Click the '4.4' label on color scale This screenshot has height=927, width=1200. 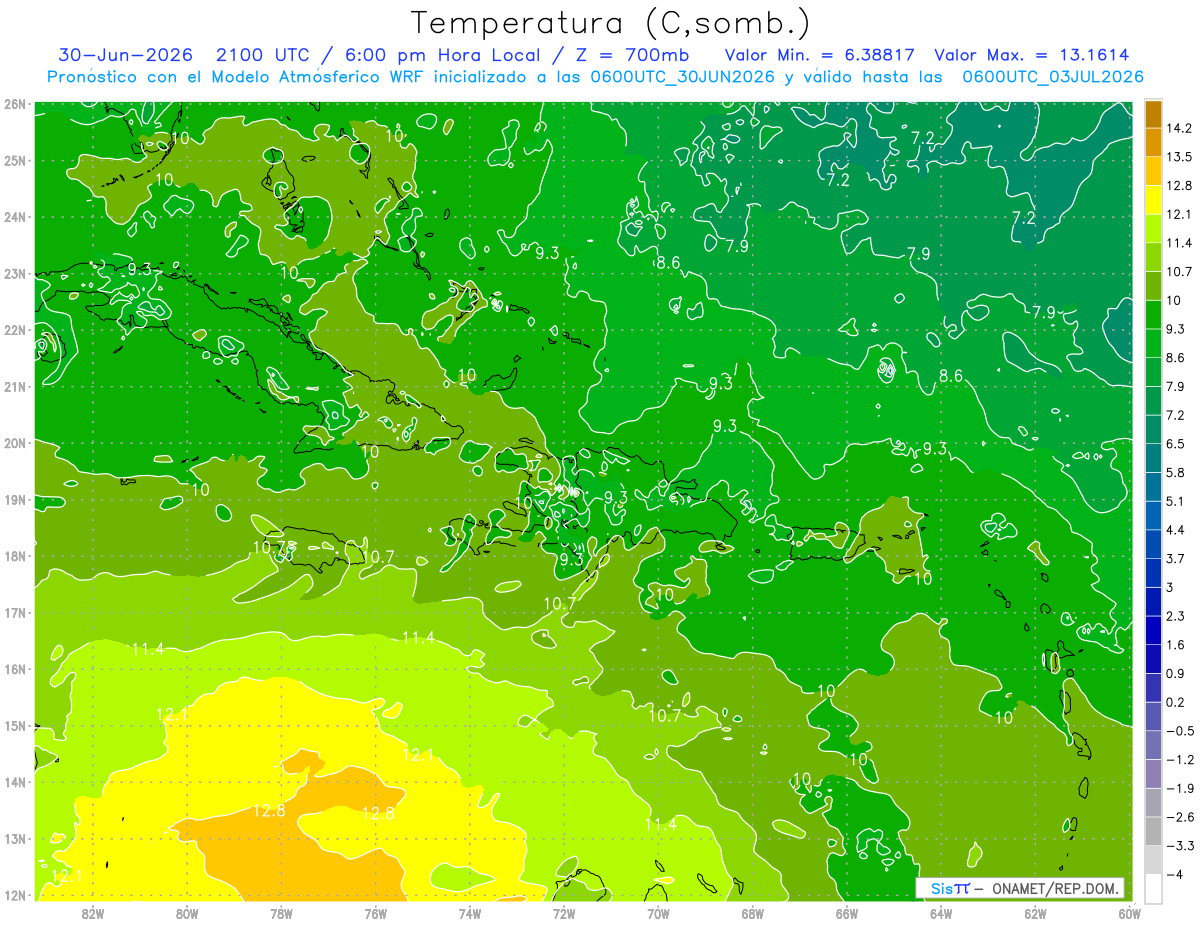(x=1176, y=530)
